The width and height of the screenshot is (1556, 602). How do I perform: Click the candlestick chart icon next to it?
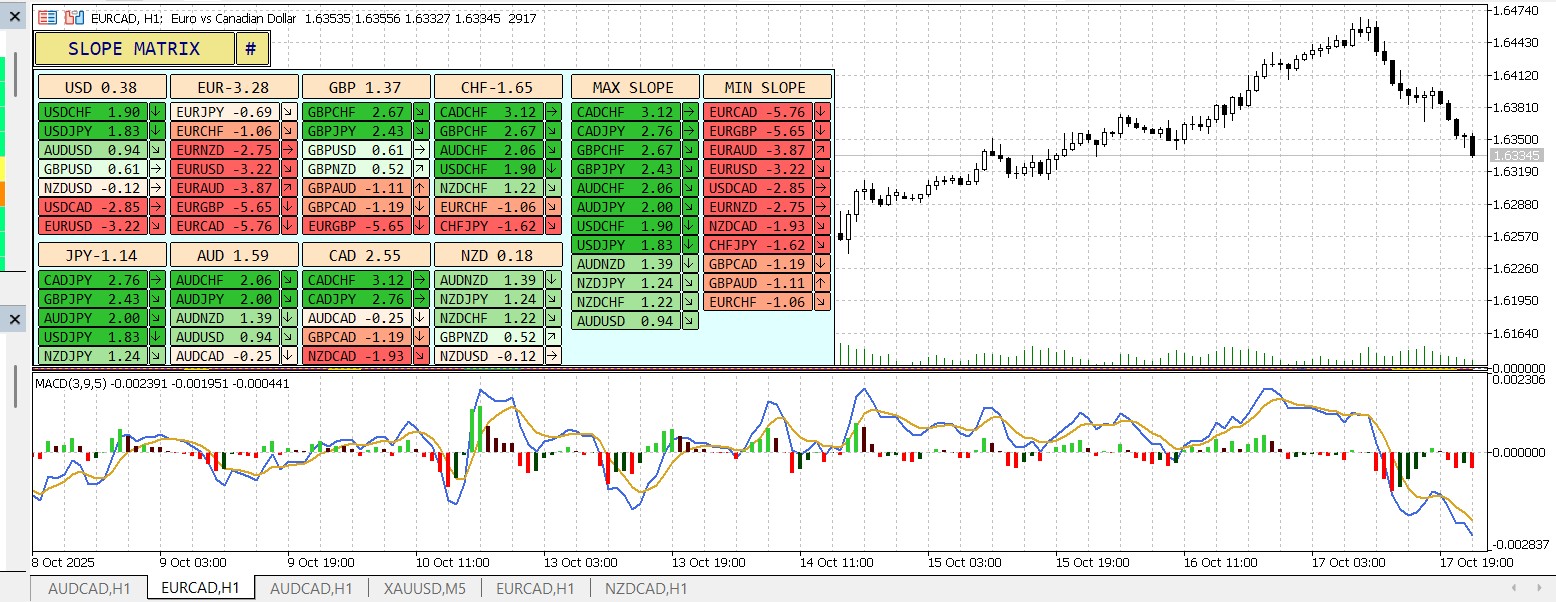tap(73, 17)
